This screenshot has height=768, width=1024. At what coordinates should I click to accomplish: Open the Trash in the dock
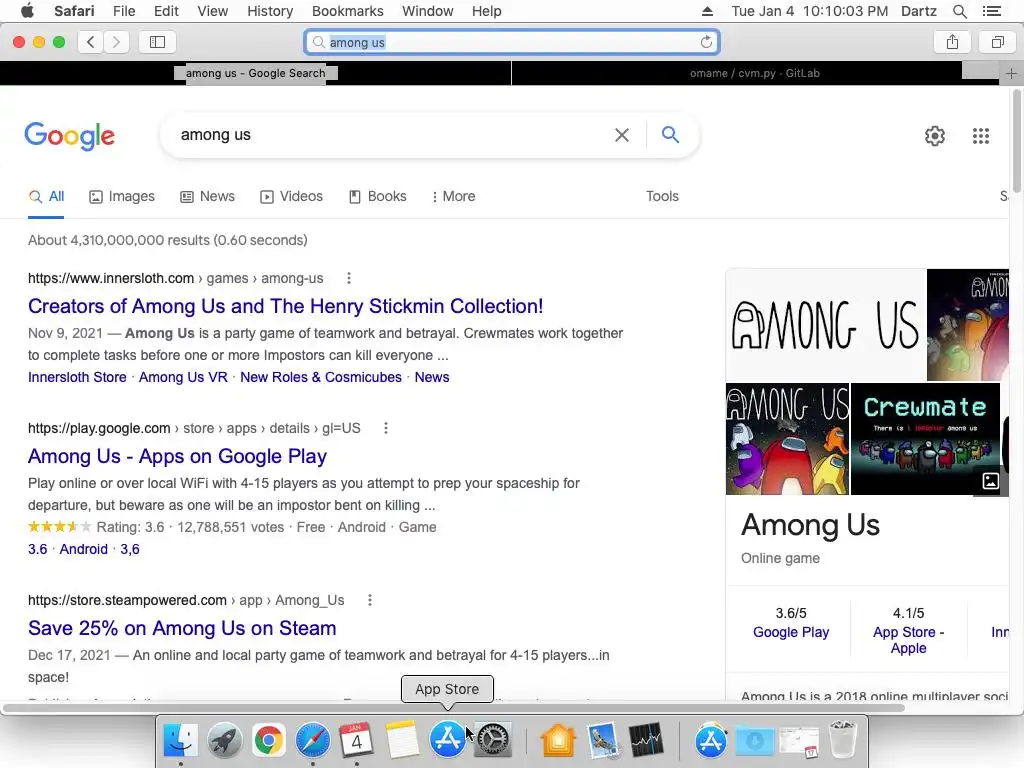pos(842,740)
